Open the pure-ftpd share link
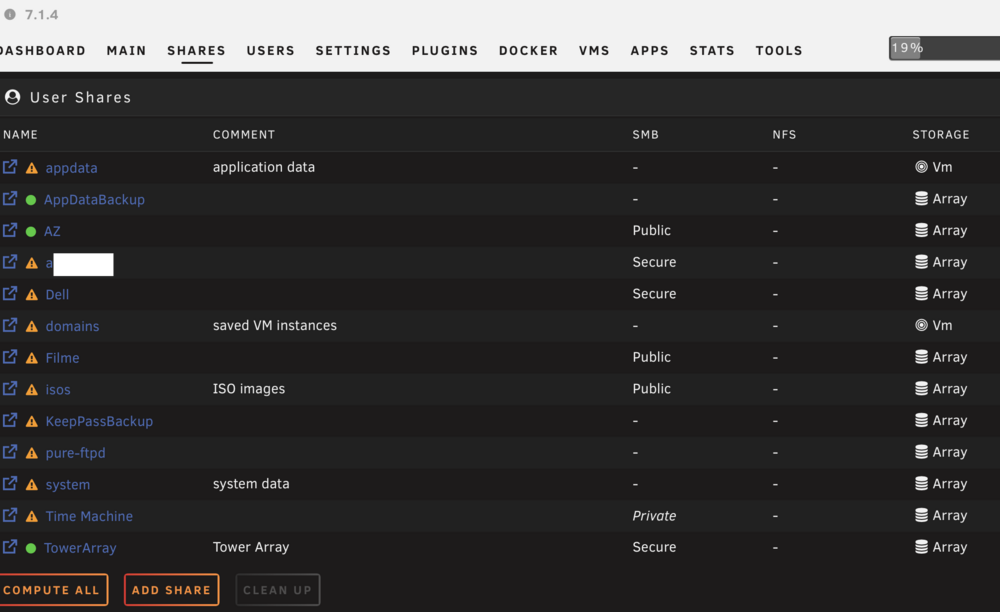1000x612 pixels. click(75, 453)
